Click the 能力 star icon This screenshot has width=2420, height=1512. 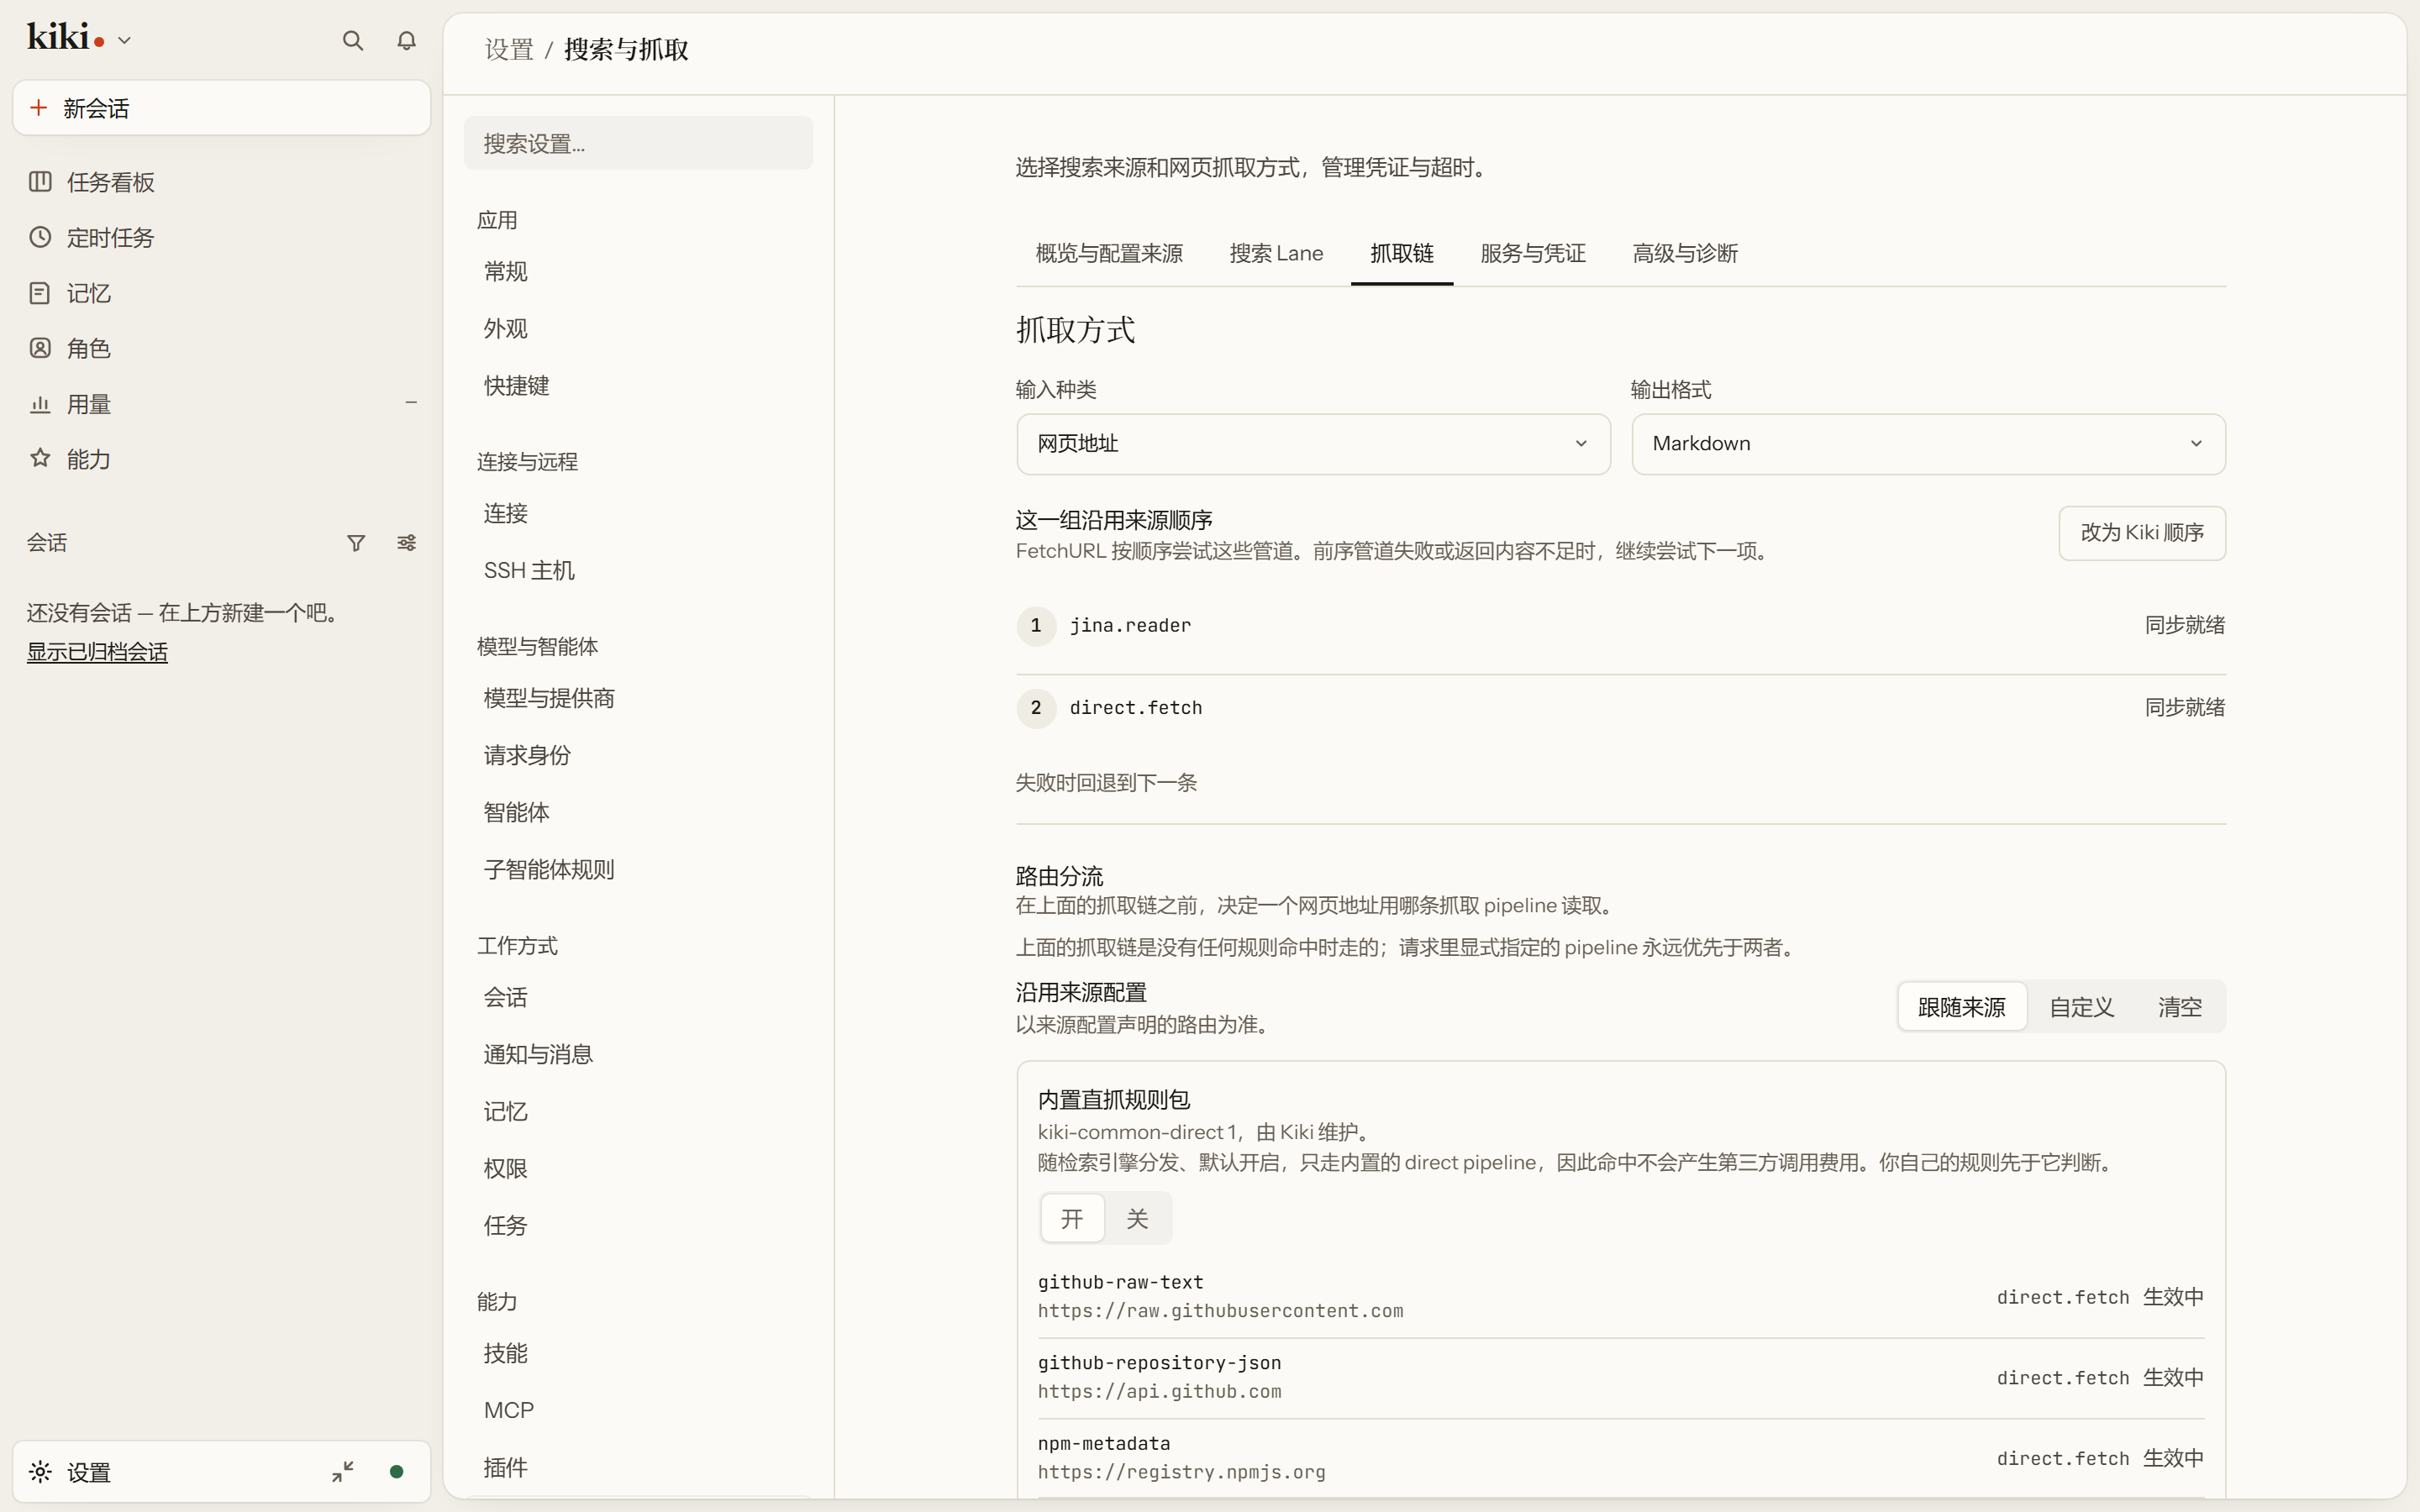point(40,458)
